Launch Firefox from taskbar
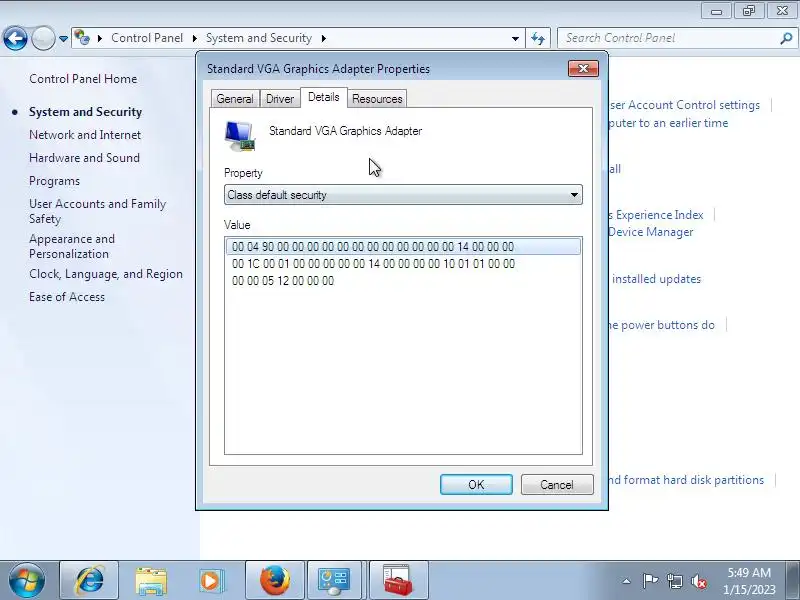This screenshot has width=800, height=600. [x=275, y=581]
